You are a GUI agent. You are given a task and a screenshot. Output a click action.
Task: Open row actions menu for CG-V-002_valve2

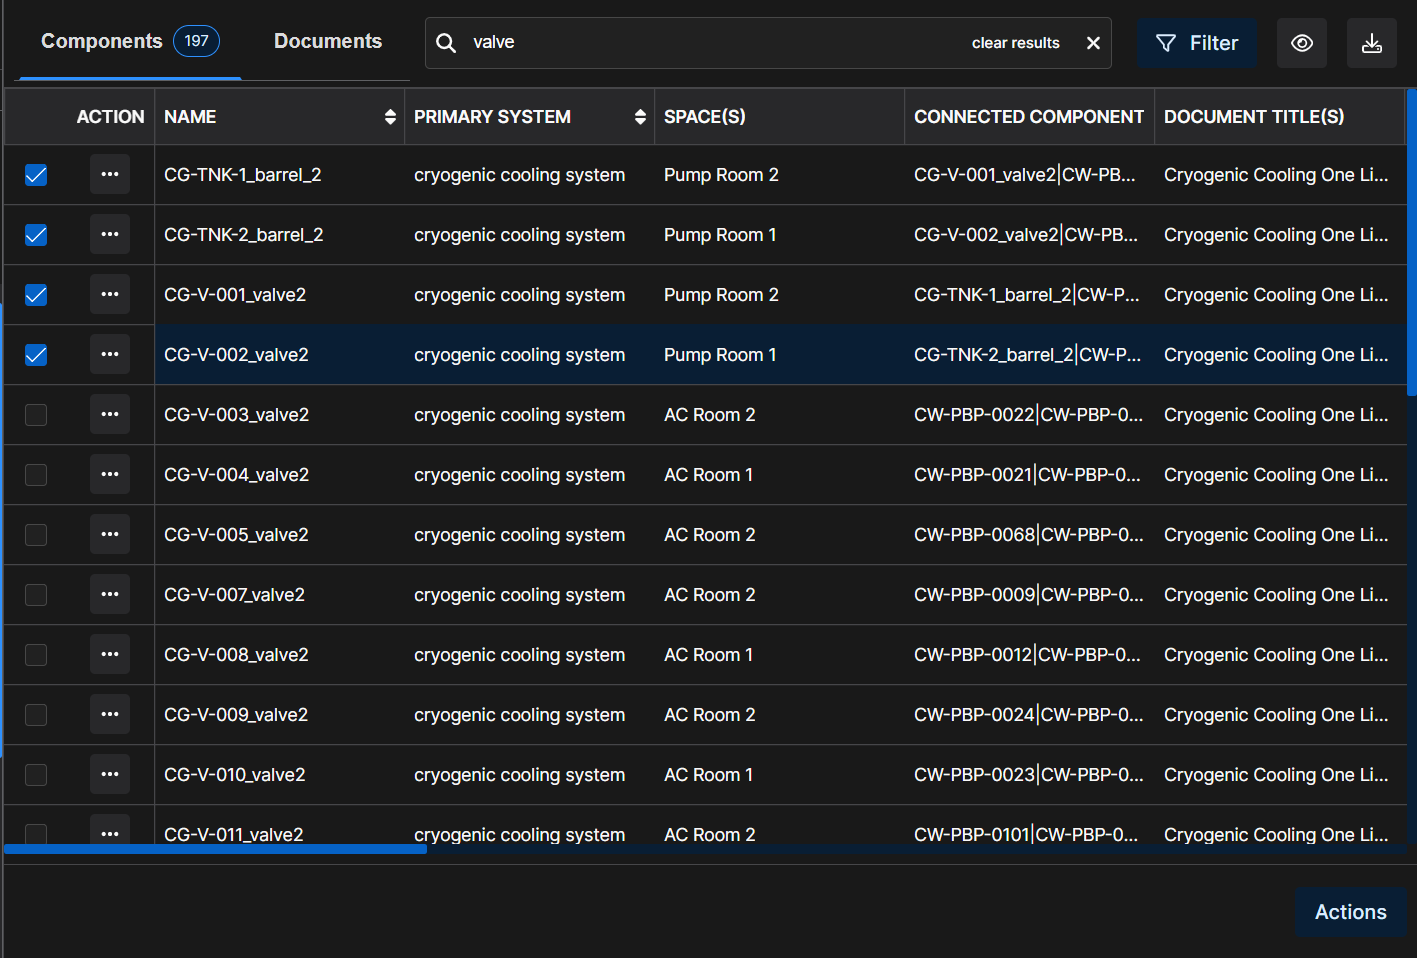(110, 354)
